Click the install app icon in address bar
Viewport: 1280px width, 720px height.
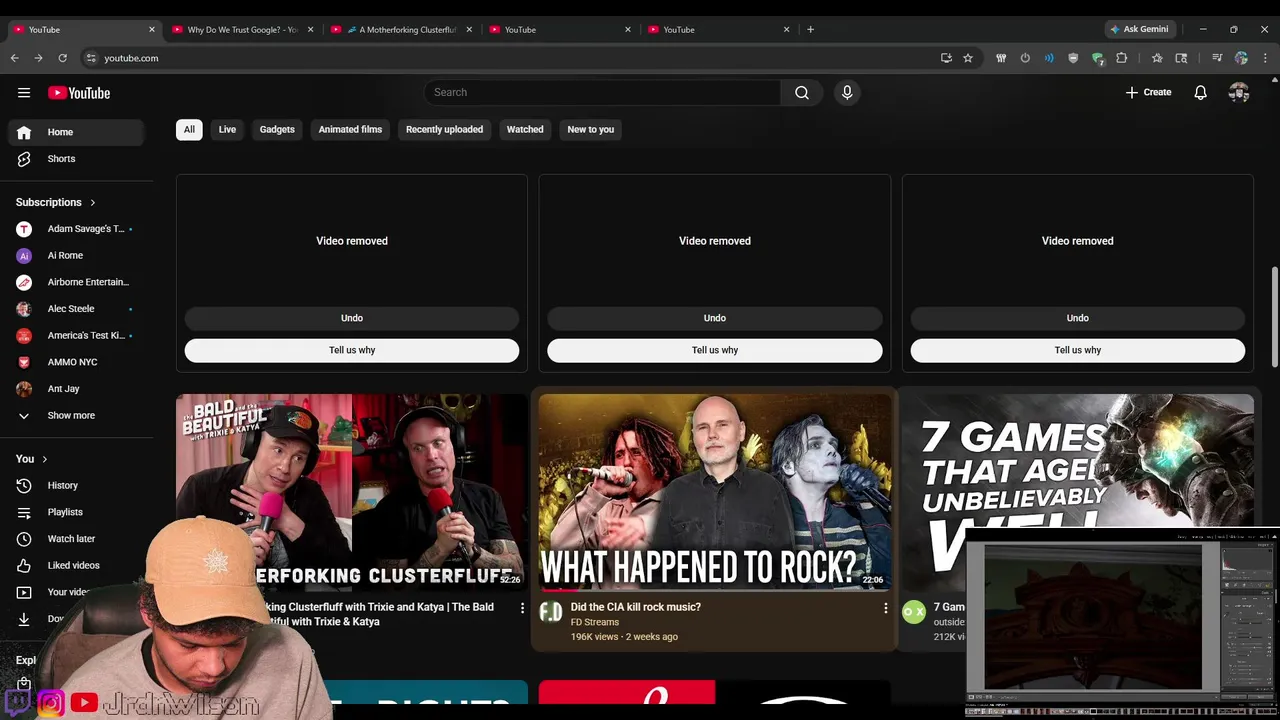coord(946,58)
